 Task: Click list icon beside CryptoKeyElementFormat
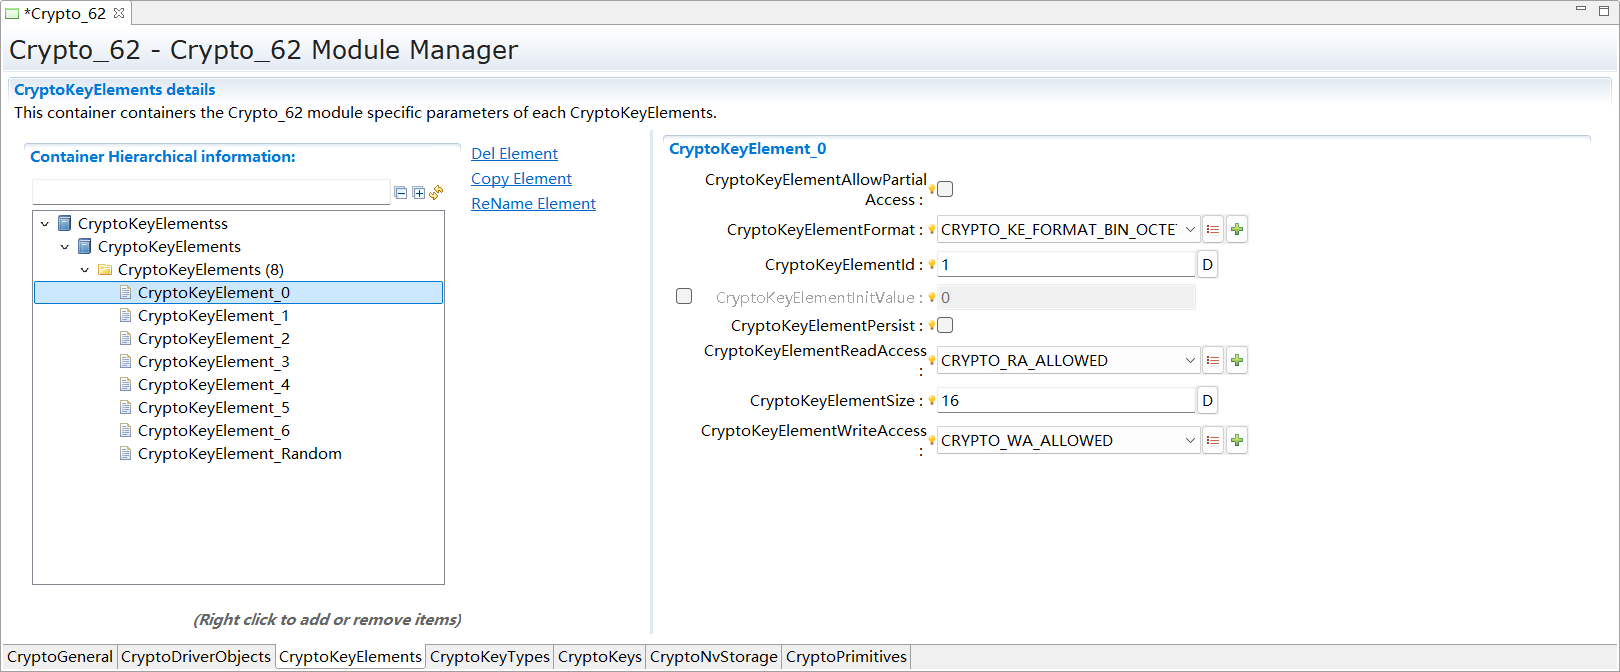1213,230
